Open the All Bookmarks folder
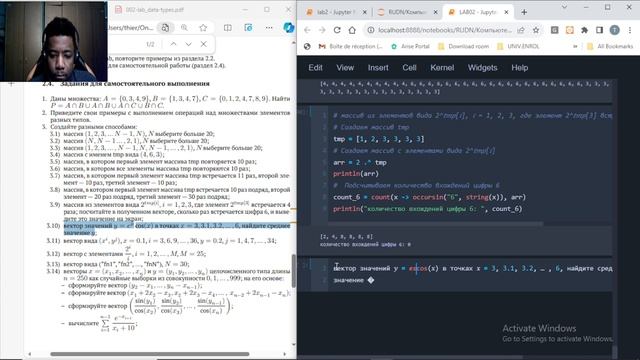Screen dimensions: 640x360 [610, 47]
